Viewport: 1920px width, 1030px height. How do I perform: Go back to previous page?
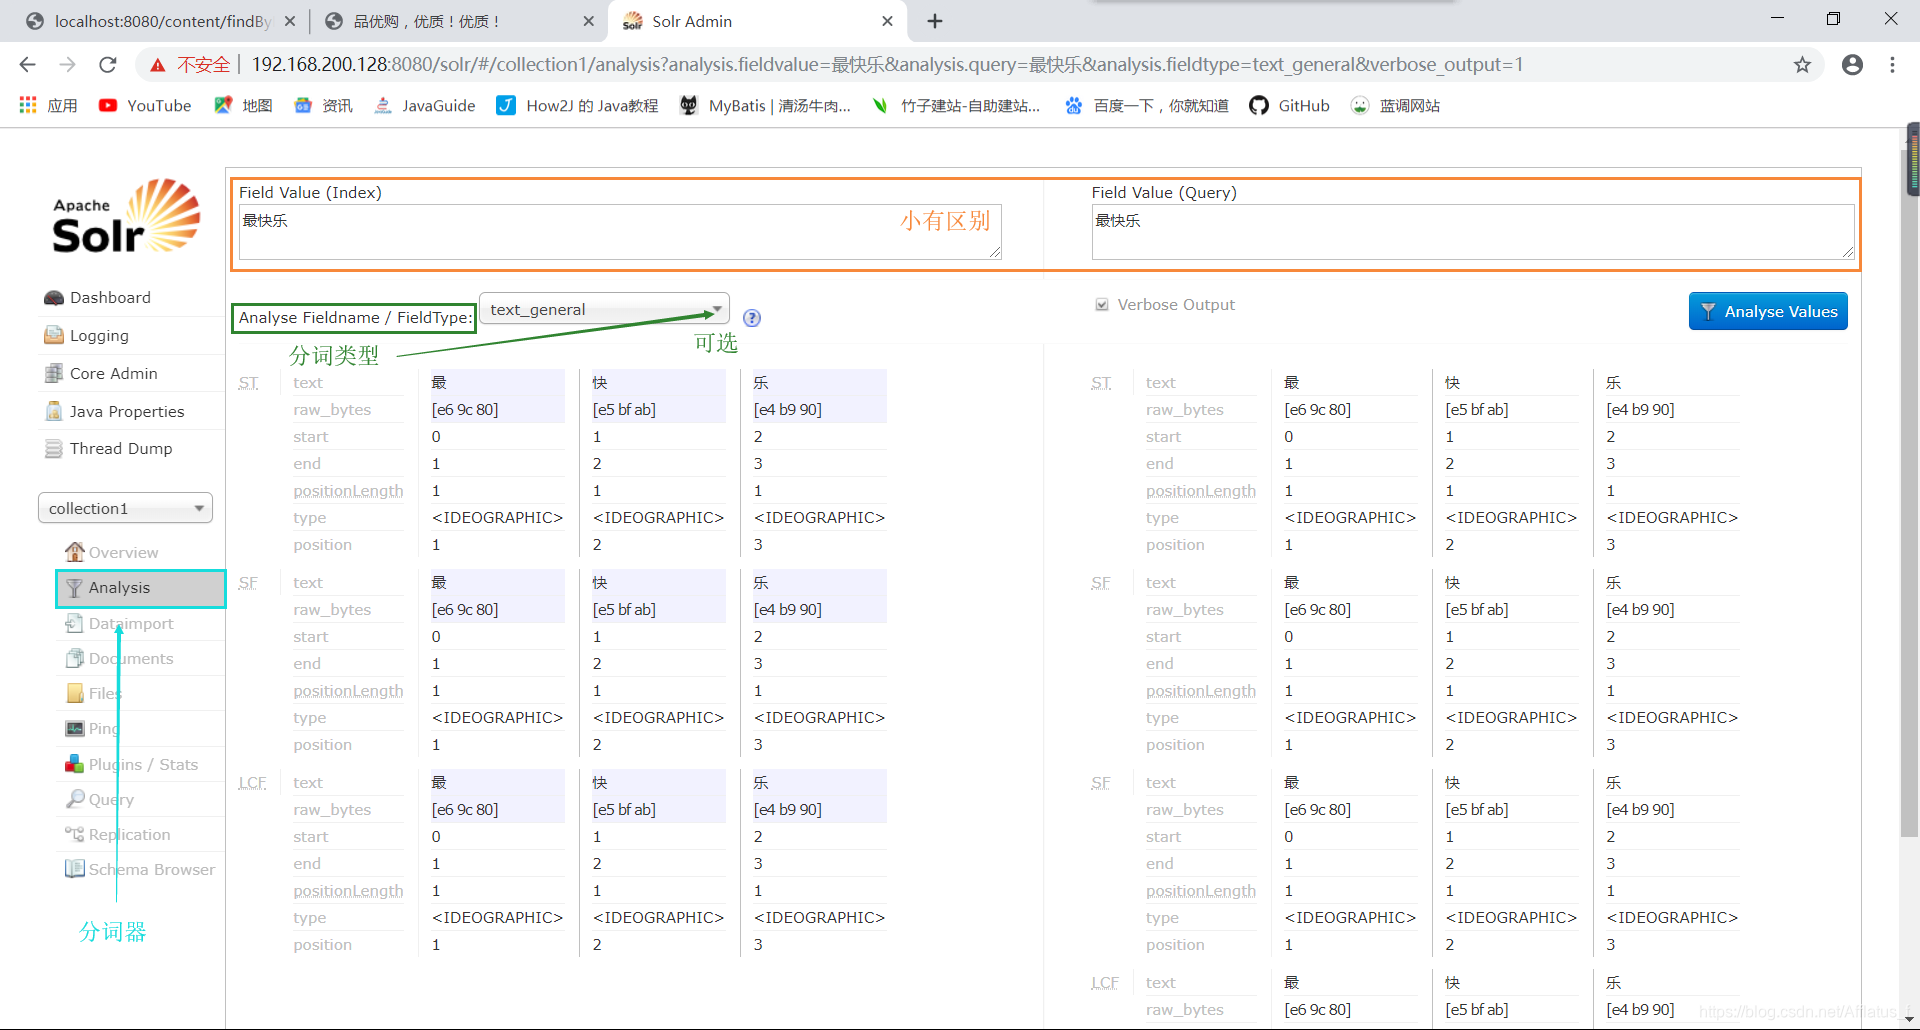(x=28, y=65)
